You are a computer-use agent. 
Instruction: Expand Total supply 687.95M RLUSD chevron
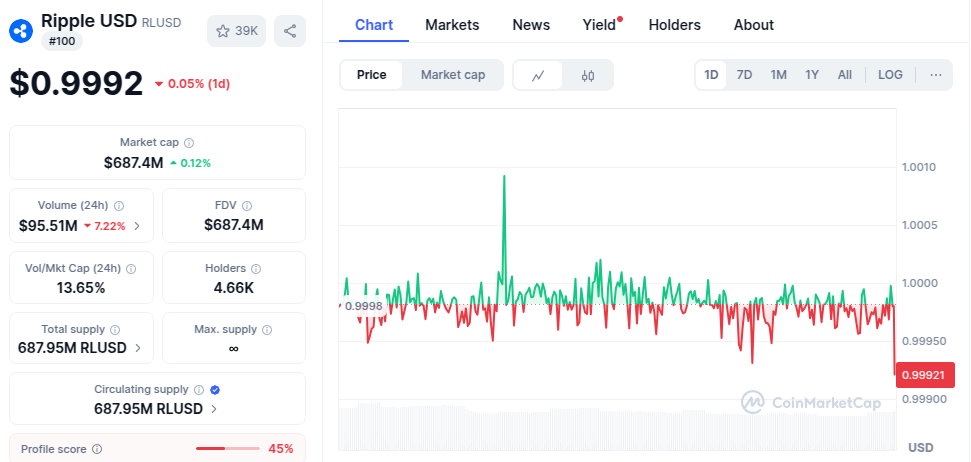[138, 349]
